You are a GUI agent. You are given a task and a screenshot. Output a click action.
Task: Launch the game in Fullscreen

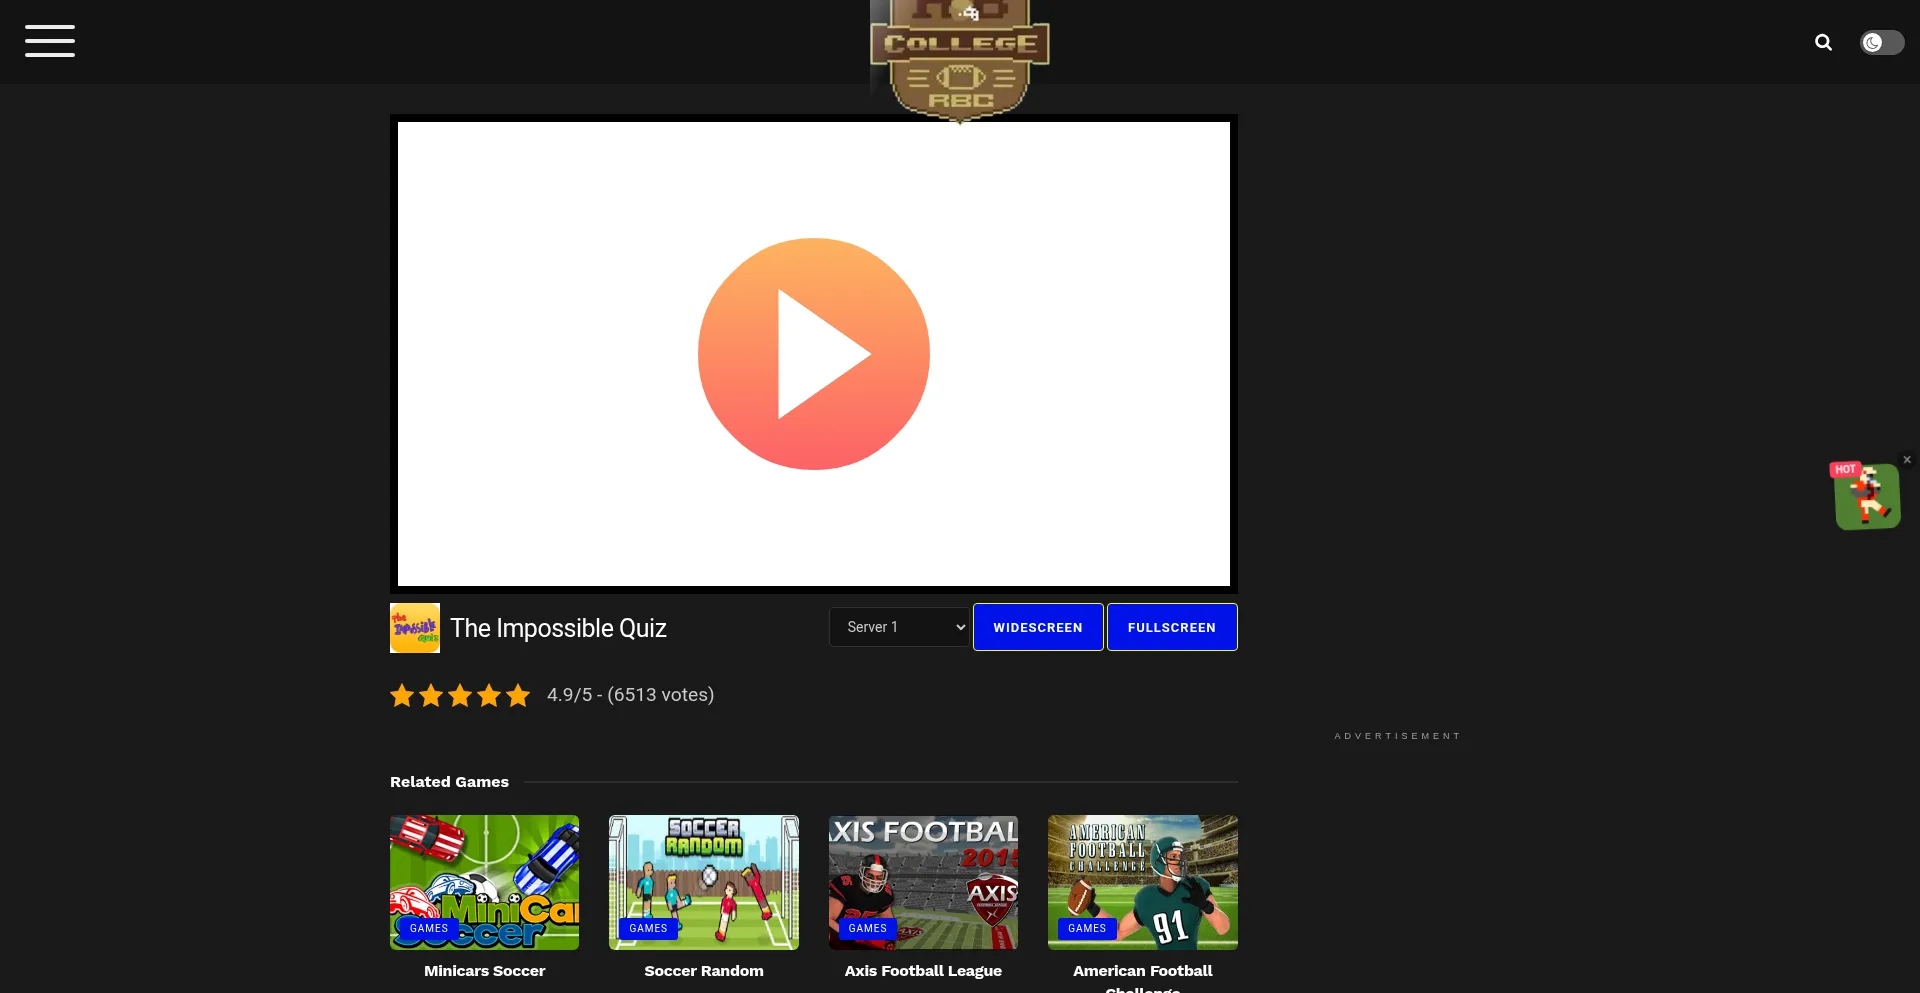click(x=1171, y=627)
